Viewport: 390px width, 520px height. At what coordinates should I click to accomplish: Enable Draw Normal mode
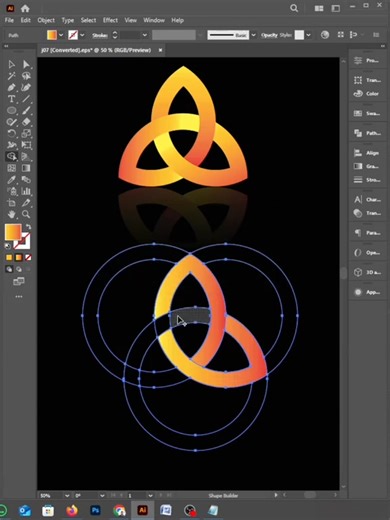pos(9,269)
